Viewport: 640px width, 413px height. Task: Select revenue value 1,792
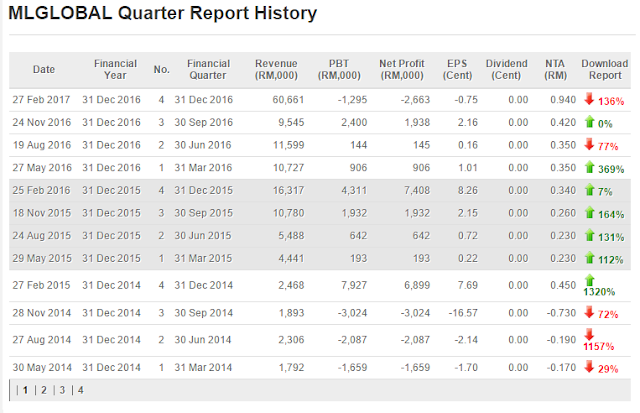(291, 367)
